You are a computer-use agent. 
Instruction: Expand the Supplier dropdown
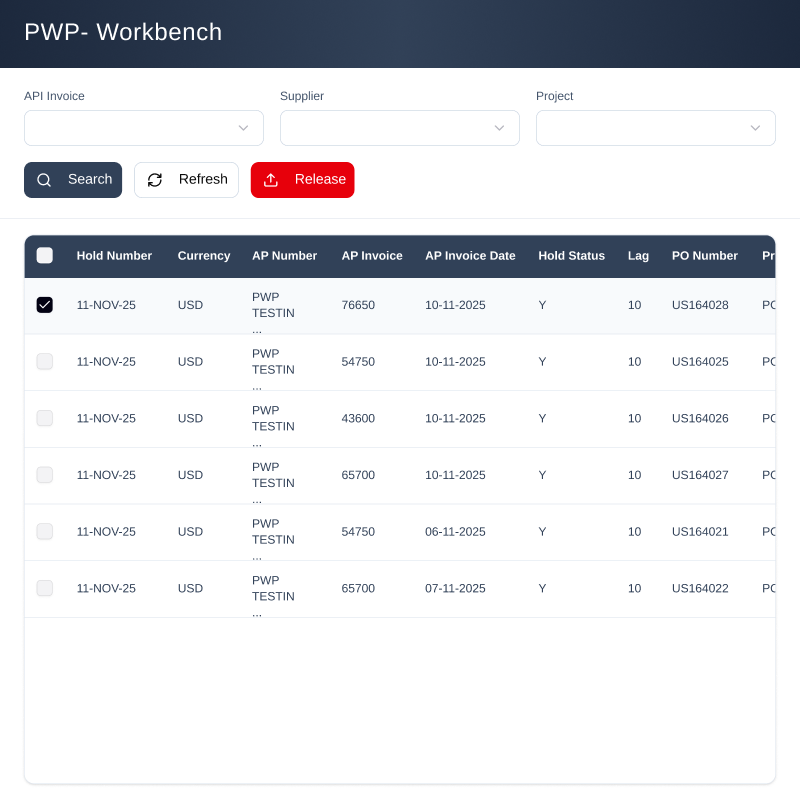click(400, 128)
